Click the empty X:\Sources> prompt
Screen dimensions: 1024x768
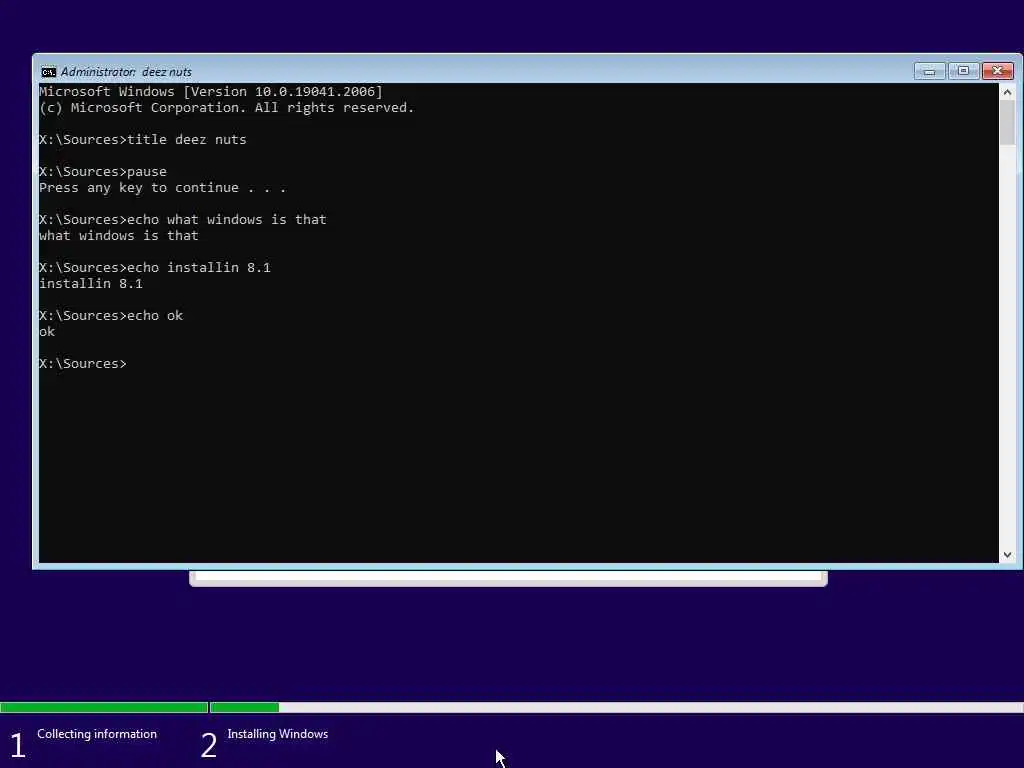point(82,364)
